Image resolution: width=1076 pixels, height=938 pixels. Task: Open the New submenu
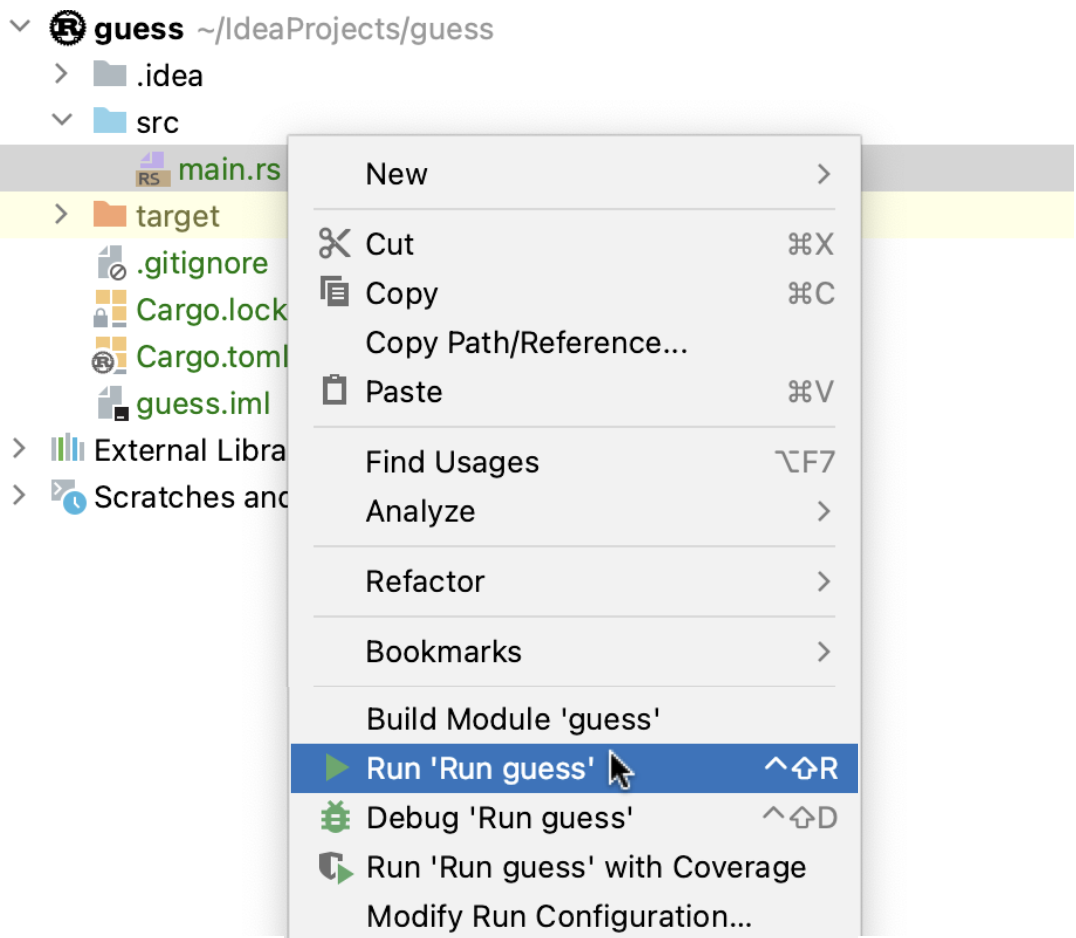point(396,173)
